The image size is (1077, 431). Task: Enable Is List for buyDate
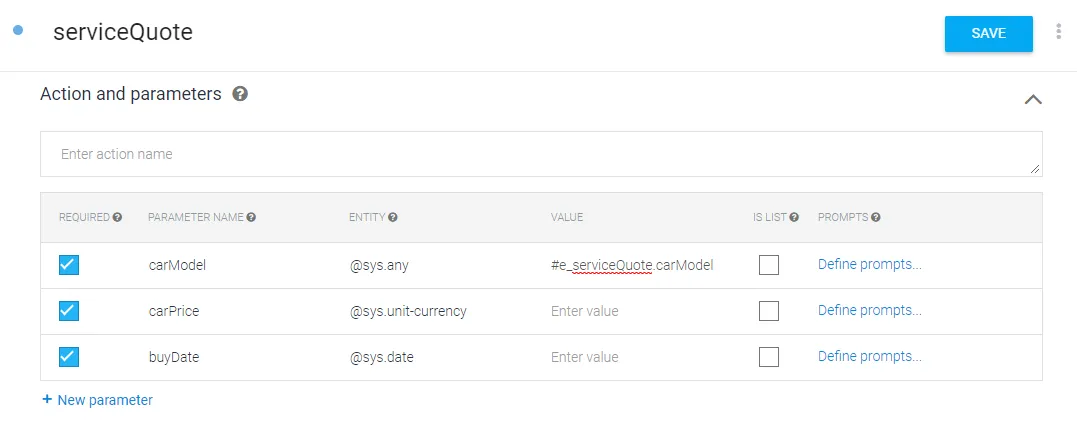(768, 357)
